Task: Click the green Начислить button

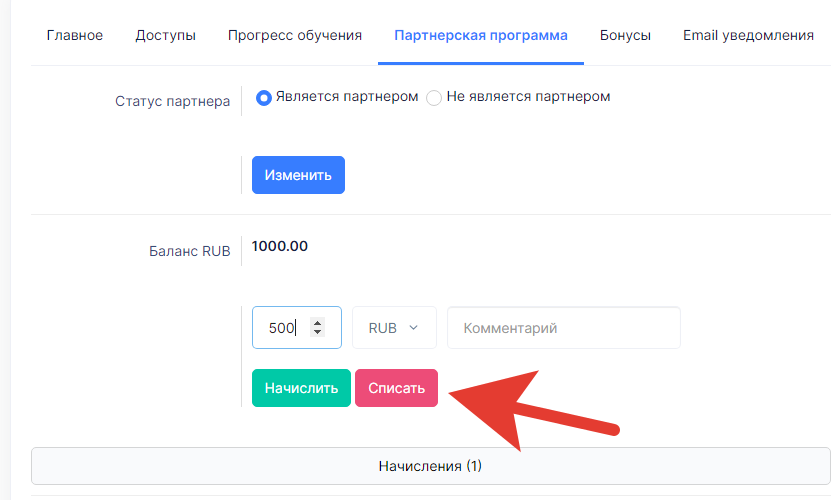Action: tap(301, 388)
